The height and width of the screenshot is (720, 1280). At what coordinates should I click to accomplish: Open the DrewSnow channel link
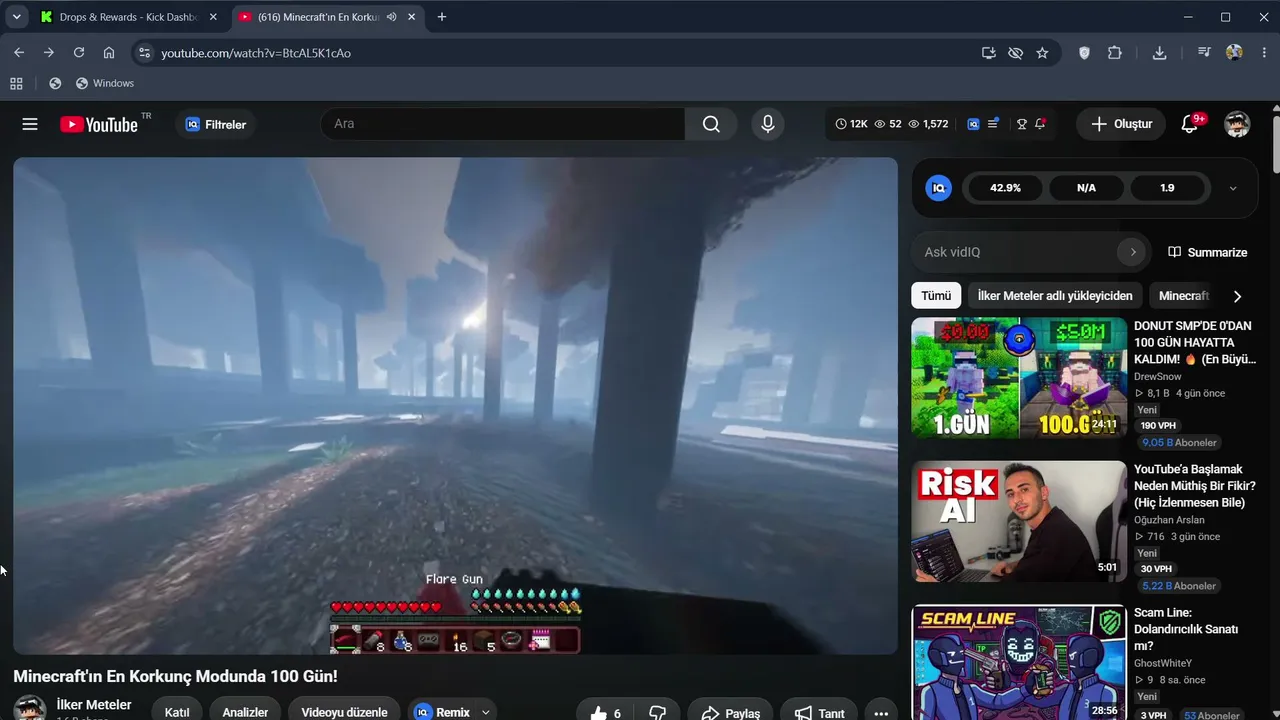pyautogui.click(x=1157, y=377)
